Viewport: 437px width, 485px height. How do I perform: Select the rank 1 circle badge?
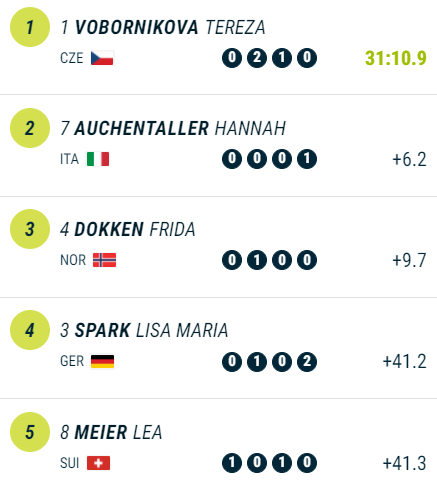pos(30,27)
